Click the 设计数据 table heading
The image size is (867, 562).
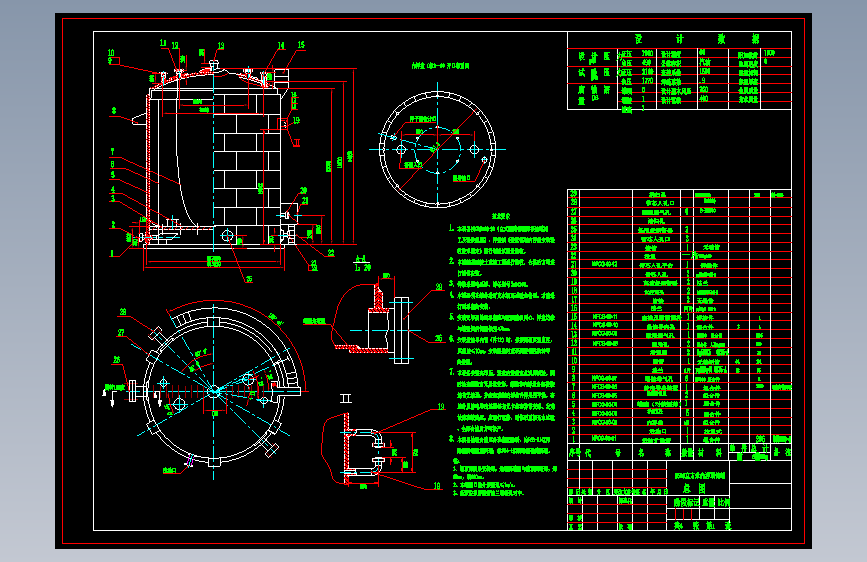697,39
